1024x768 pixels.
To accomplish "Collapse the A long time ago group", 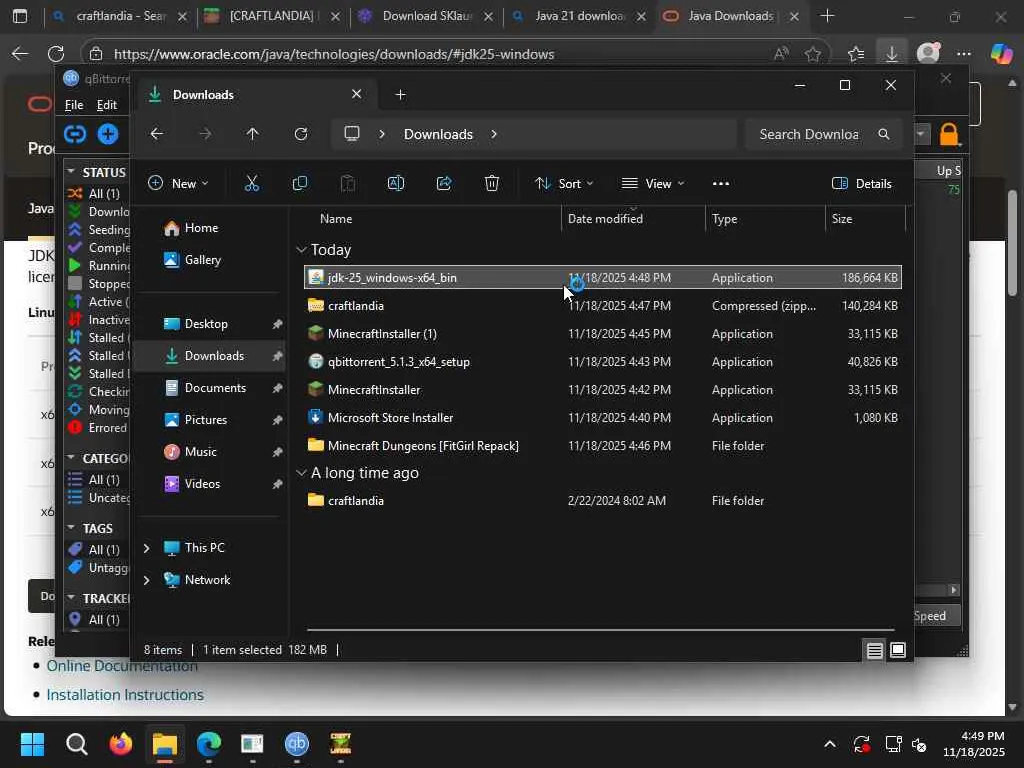I will tap(301, 473).
